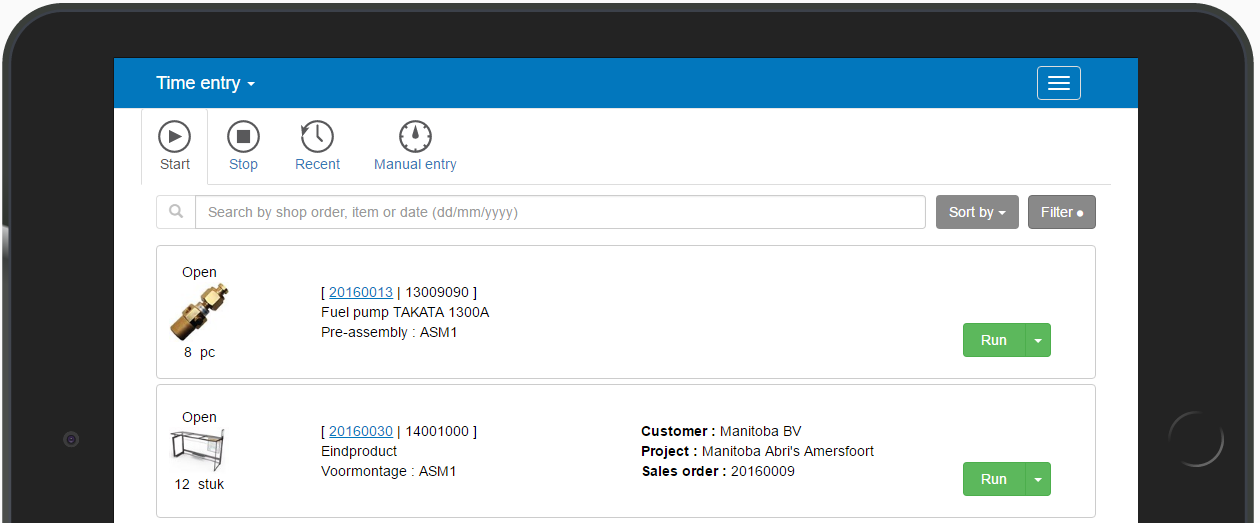Expand Run options for Fuel pump order
Image resolution: width=1260 pixels, height=523 pixels.
(1038, 340)
